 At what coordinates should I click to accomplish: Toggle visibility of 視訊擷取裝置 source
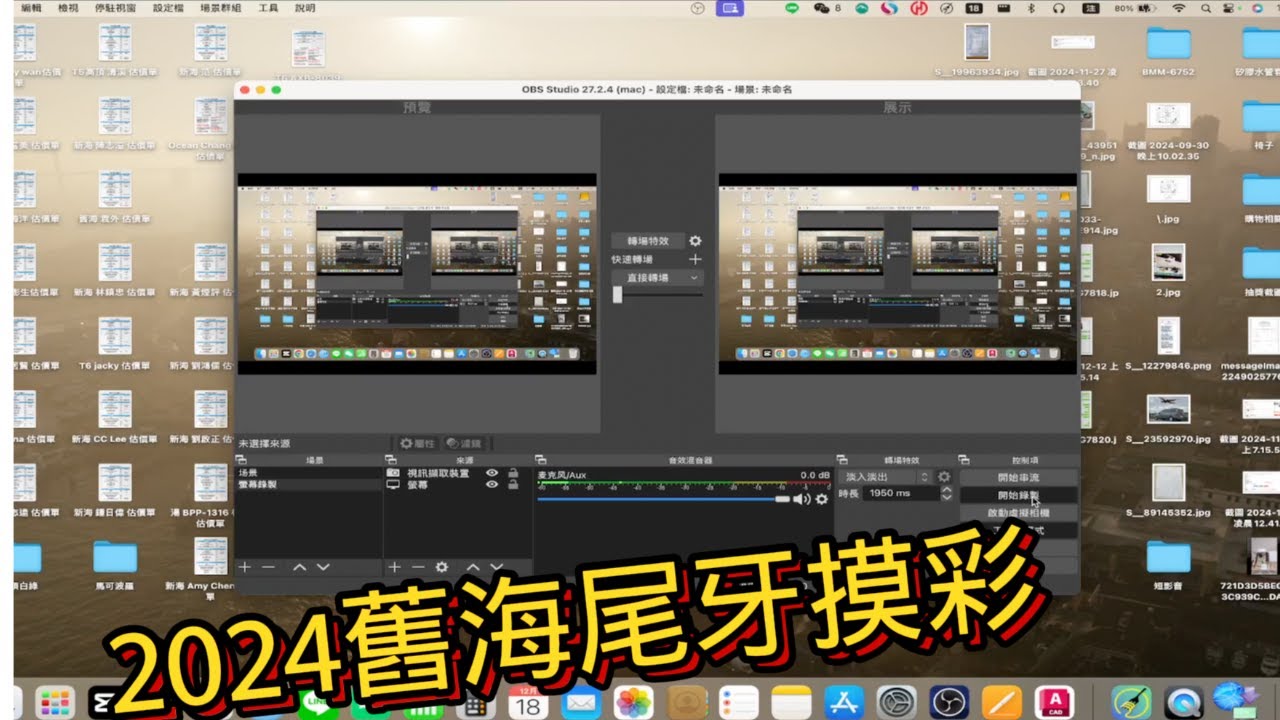point(492,472)
